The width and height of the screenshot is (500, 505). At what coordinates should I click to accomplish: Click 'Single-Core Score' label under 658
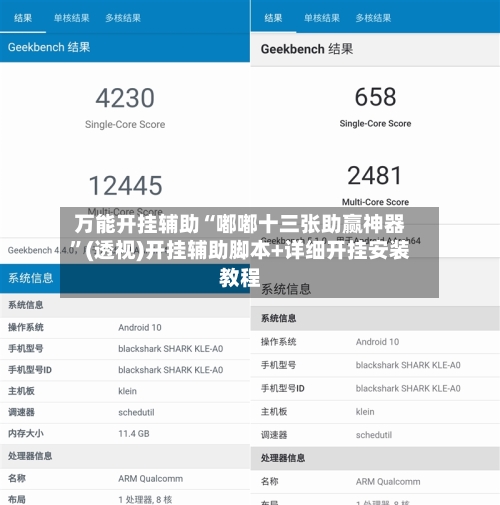coord(375,123)
